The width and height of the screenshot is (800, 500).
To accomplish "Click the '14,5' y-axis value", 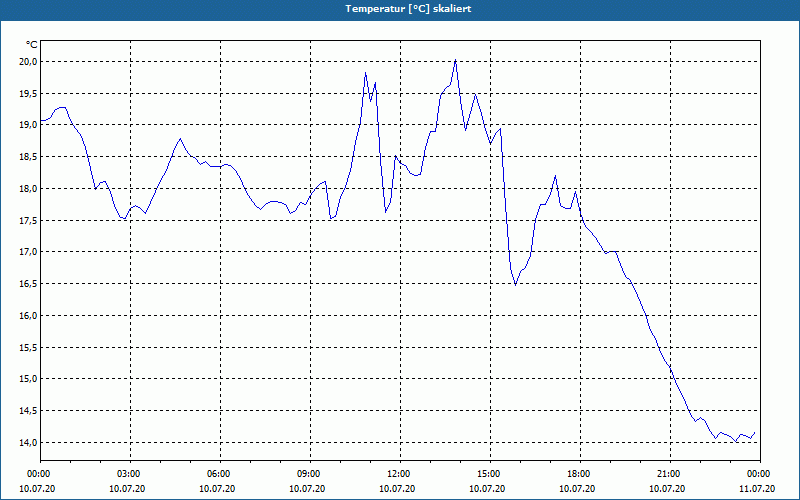I will pos(29,411).
